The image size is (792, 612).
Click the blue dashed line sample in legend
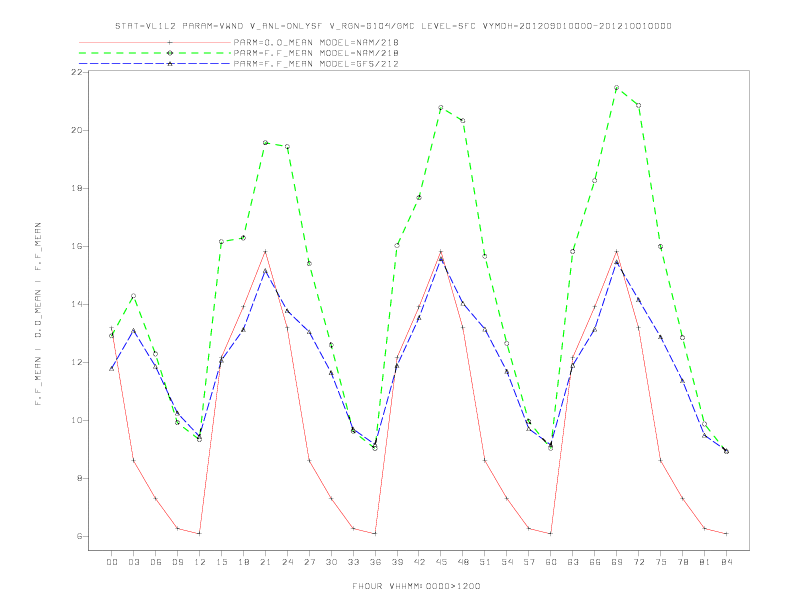coord(155,64)
